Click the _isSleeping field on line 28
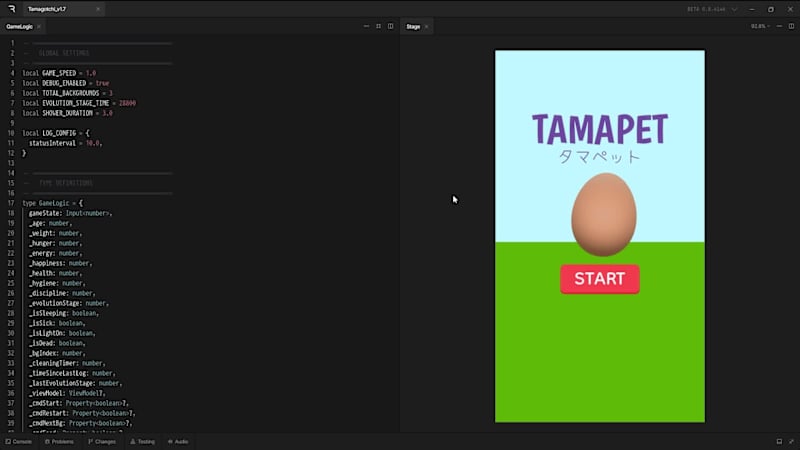The image size is (800, 450). (48, 313)
